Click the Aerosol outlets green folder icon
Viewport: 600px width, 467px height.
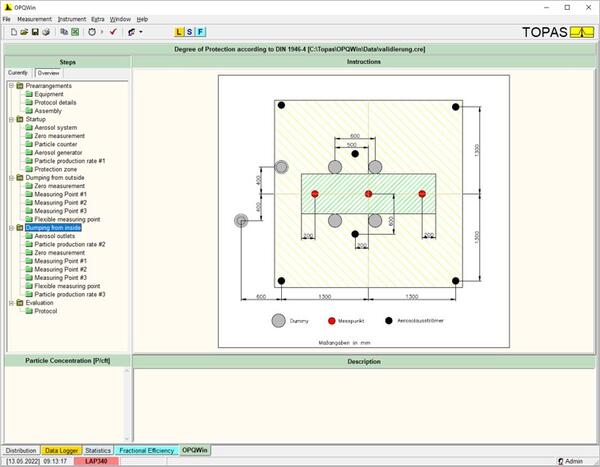click(29, 236)
